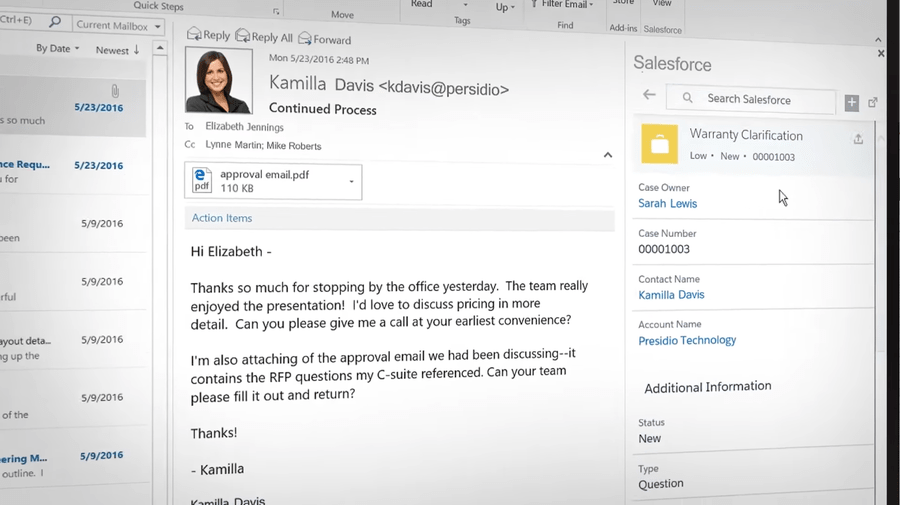900x505 pixels.
Task: Click the Status value New
Action: (650, 438)
